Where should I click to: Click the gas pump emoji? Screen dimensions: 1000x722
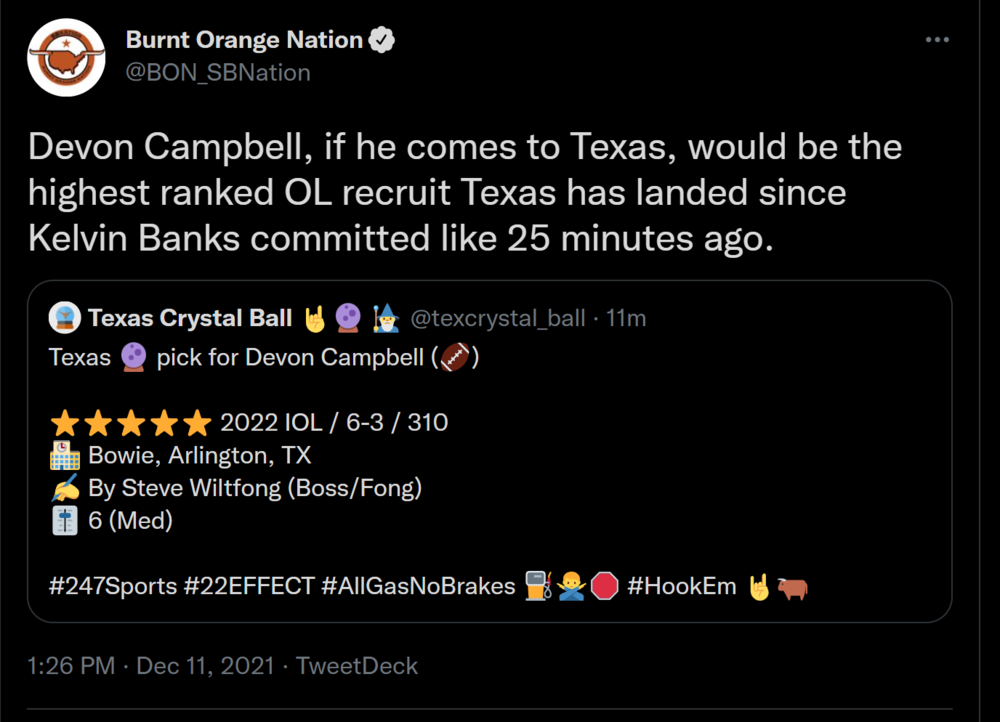538,586
